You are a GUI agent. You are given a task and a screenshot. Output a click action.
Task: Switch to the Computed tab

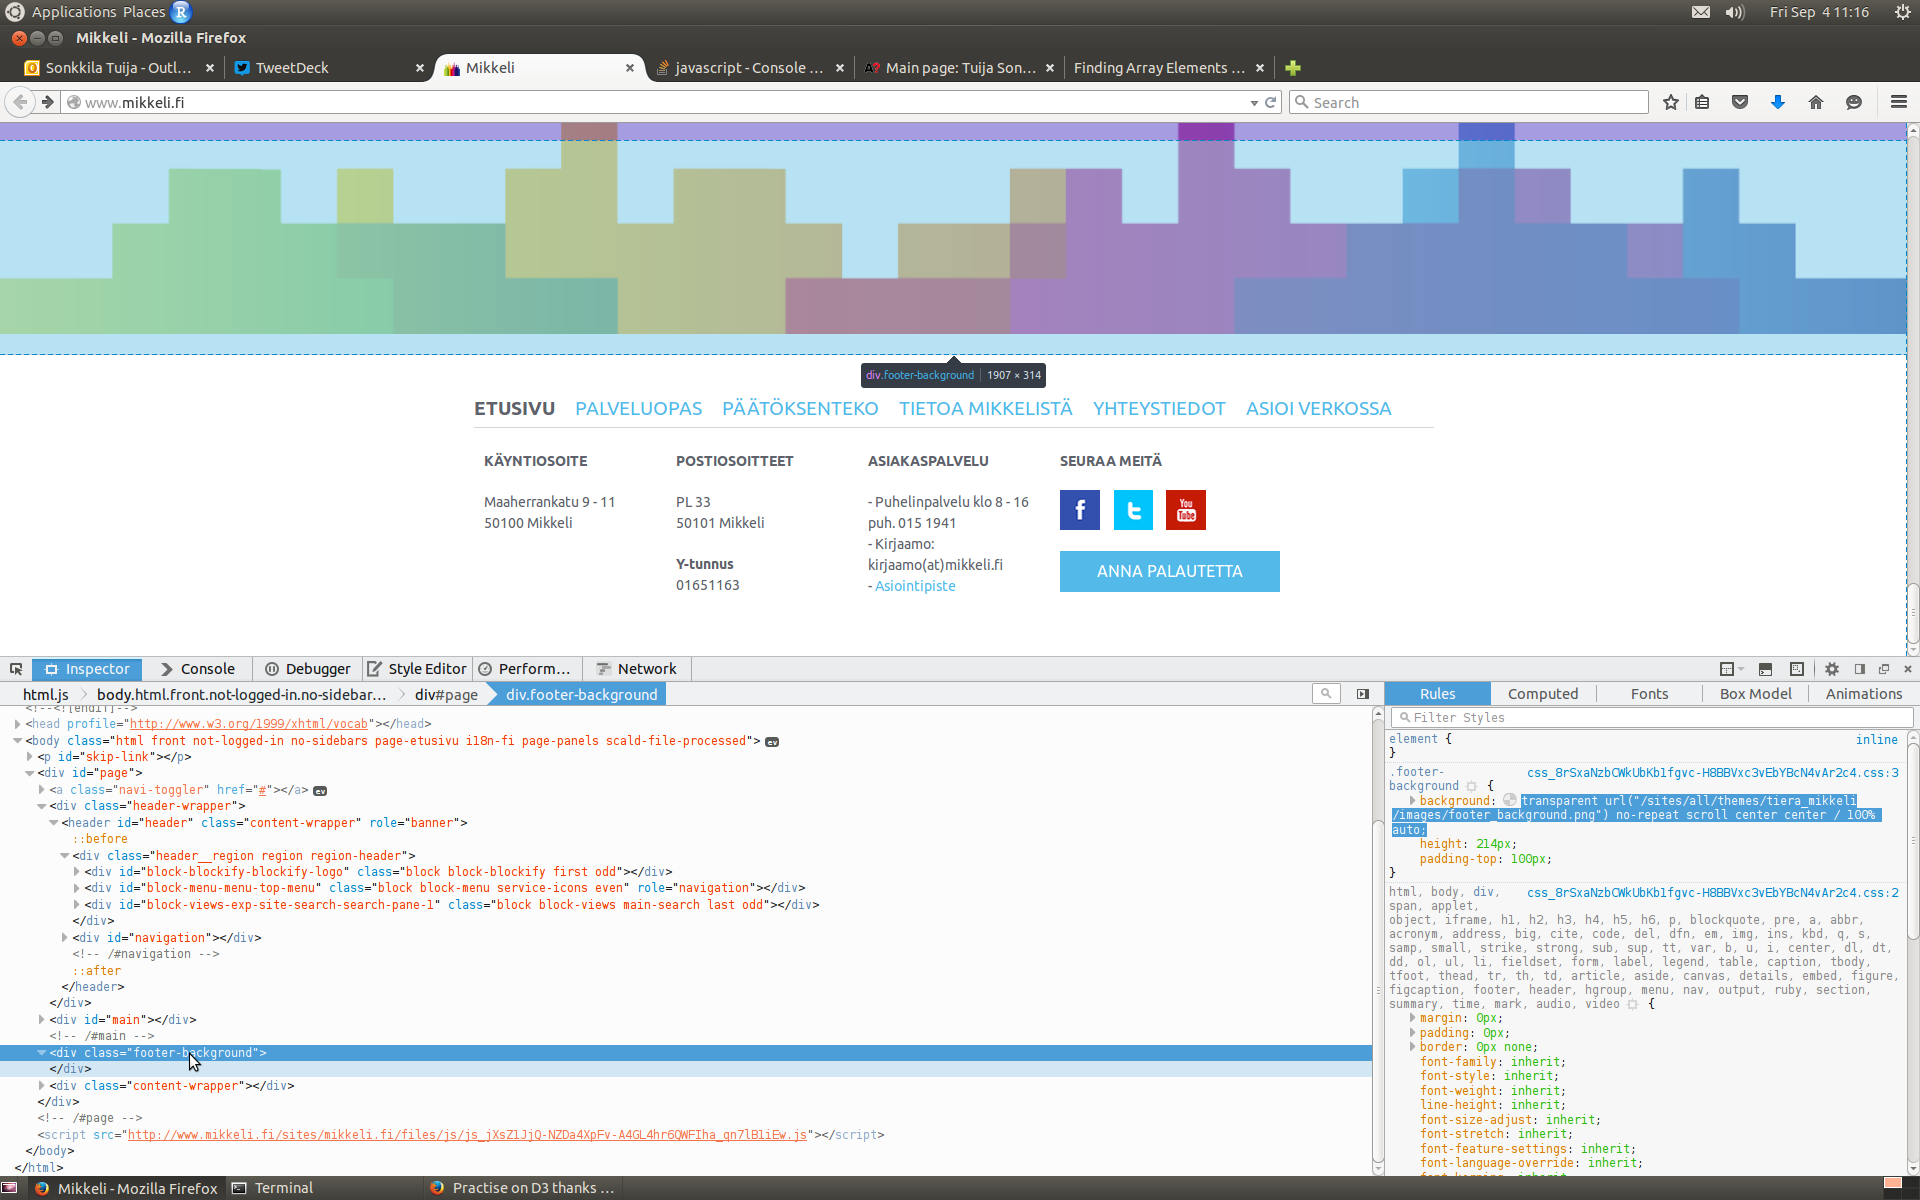(x=1542, y=694)
